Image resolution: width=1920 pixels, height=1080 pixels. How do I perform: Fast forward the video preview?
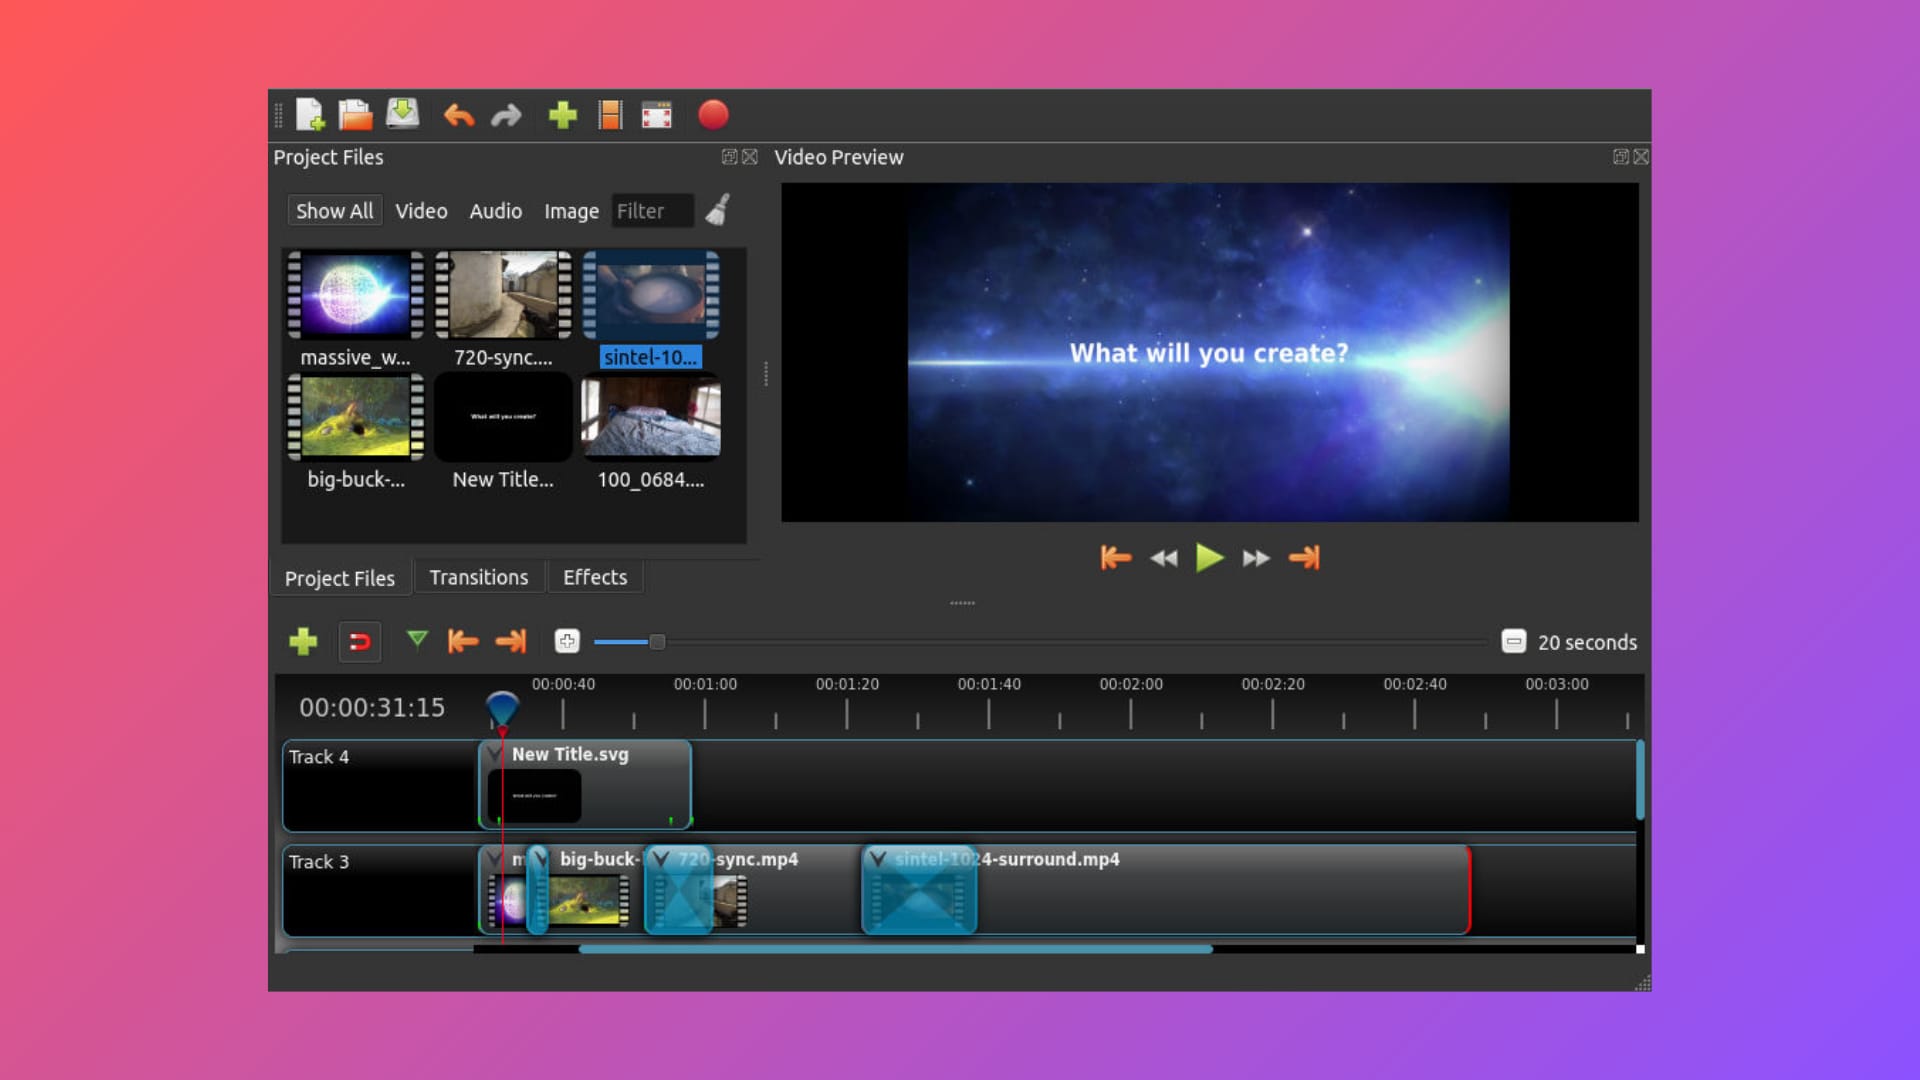tap(1256, 558)
